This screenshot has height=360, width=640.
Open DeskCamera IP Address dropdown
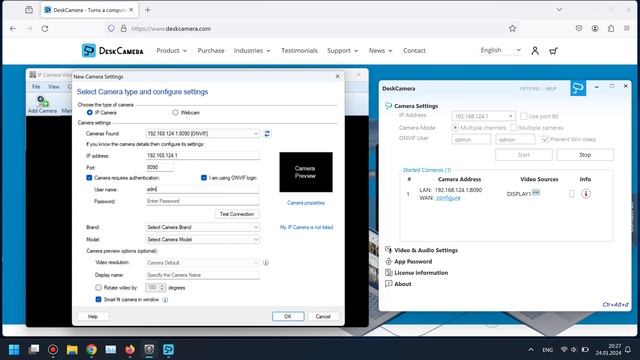pos(511,116)
